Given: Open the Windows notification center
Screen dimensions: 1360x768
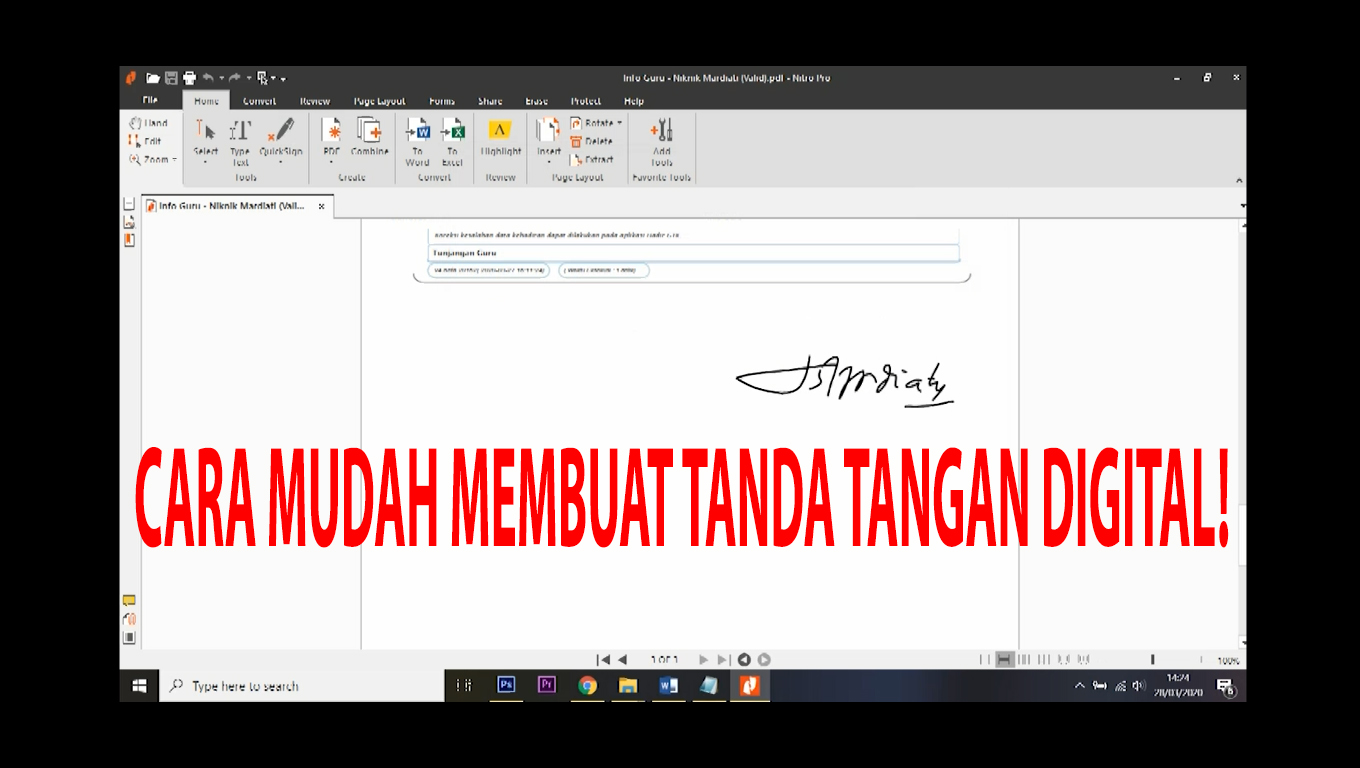Looking at the screenshot, I should click(1225, 686).
